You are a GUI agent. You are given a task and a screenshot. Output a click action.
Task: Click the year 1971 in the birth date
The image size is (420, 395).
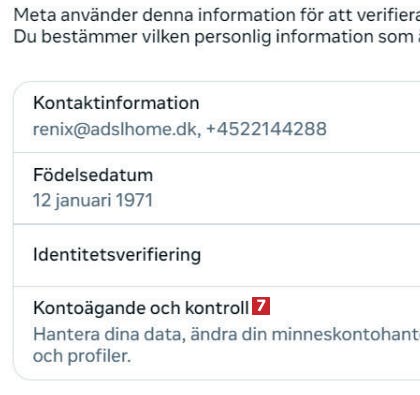click(x=134, y=201)
